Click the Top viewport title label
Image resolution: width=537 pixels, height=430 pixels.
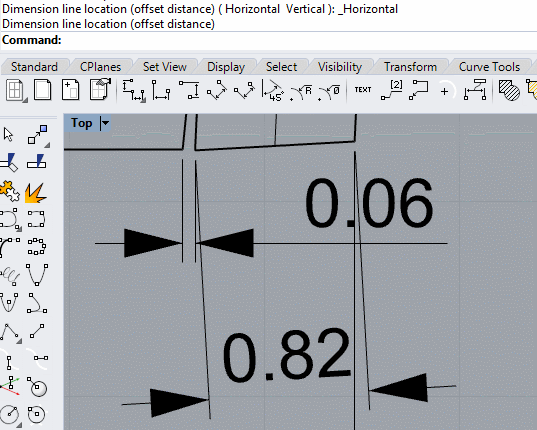pos(82,123)
